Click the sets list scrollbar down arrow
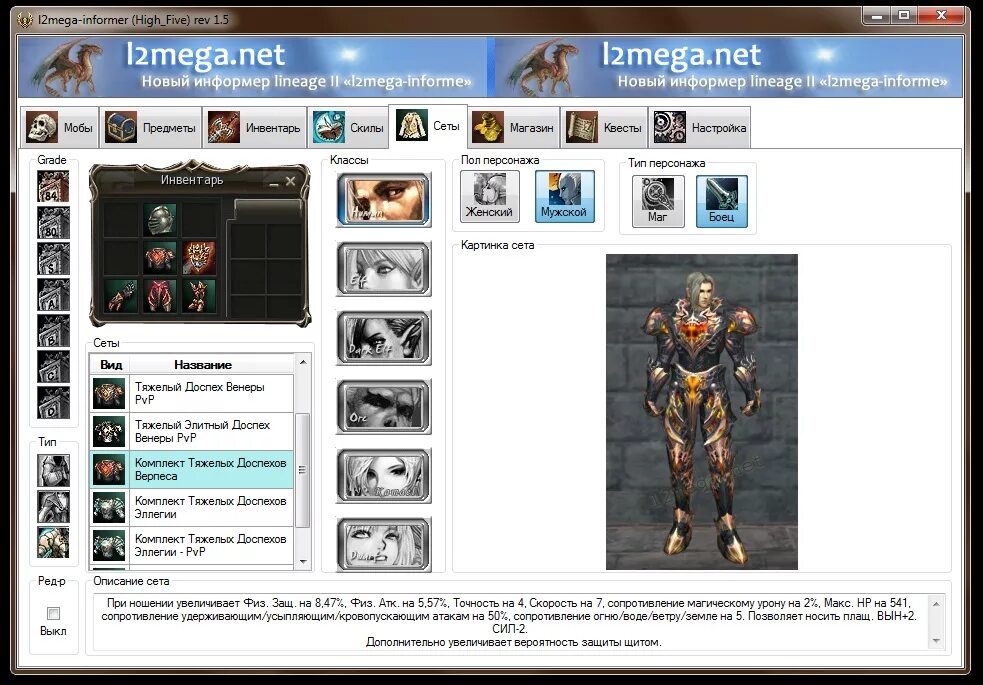 click(x=303, y=562)
